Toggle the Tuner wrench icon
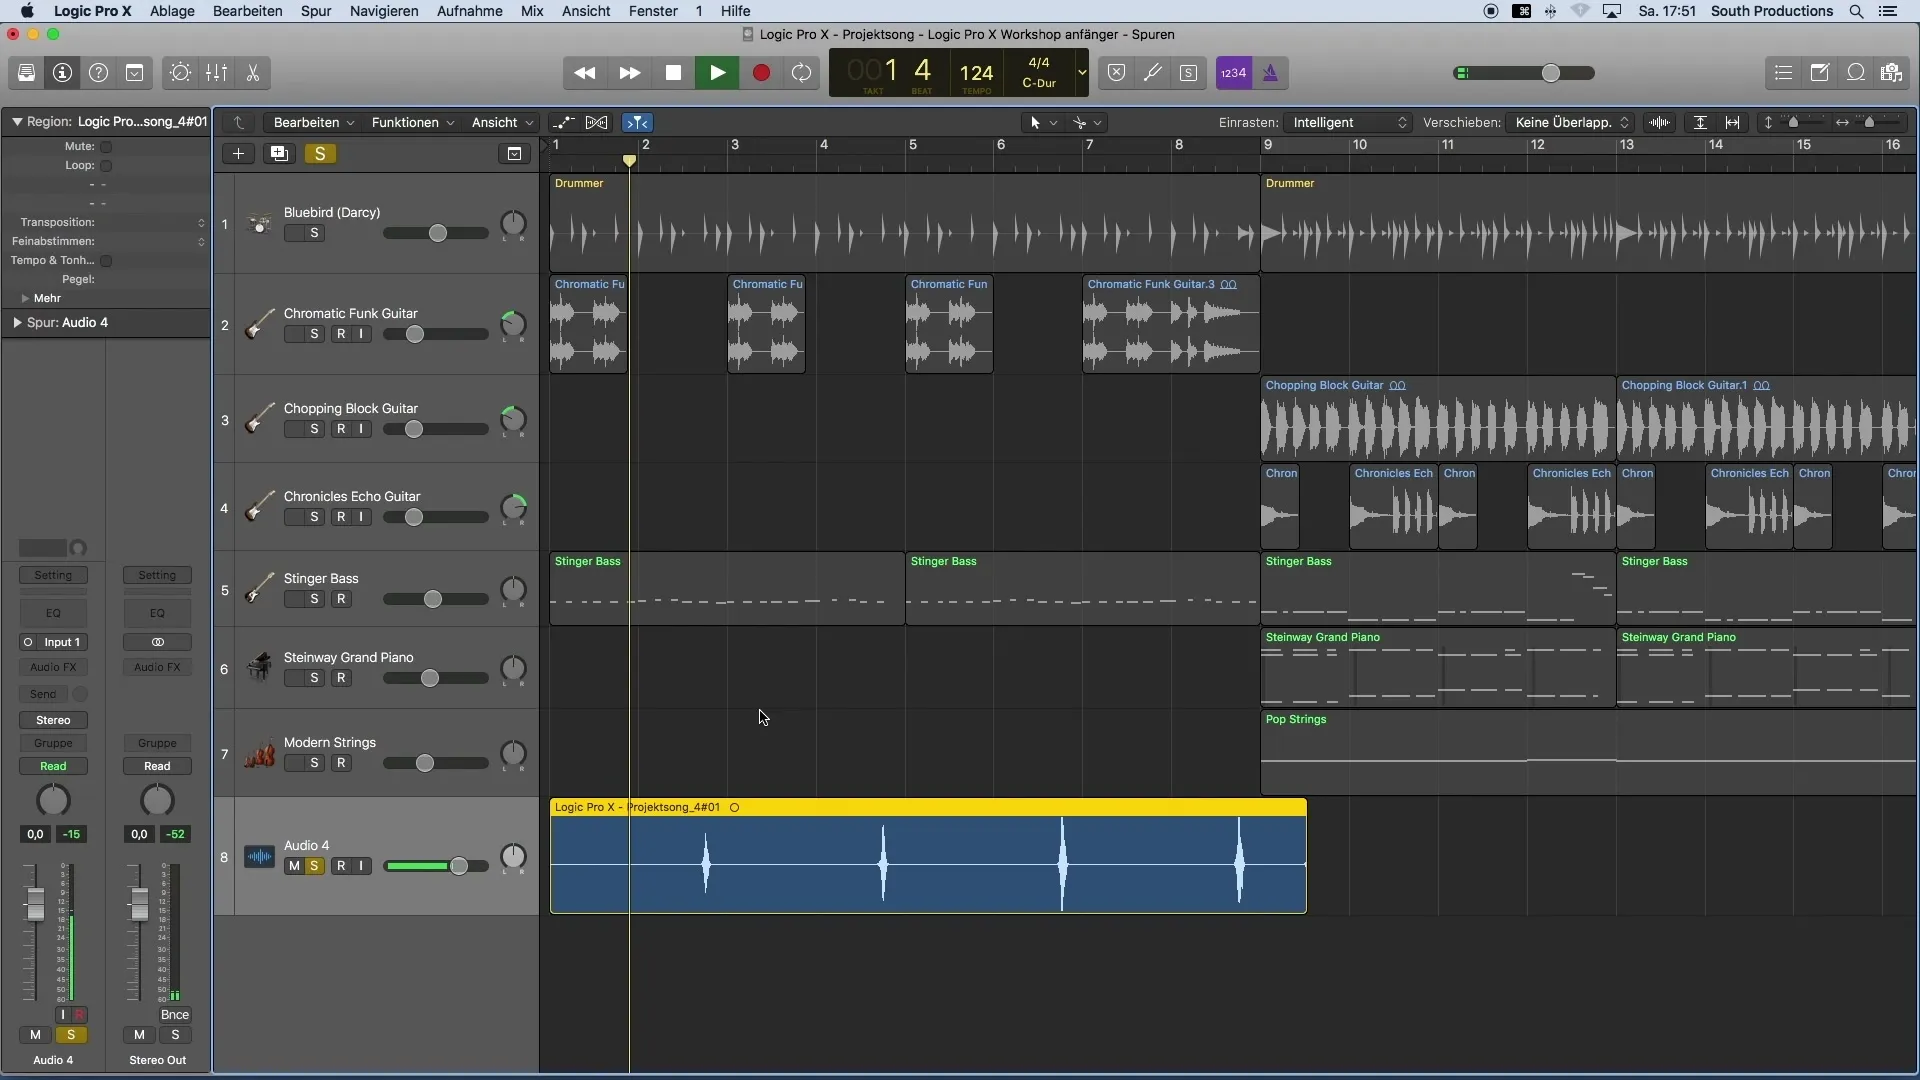 click(1153, 73)
